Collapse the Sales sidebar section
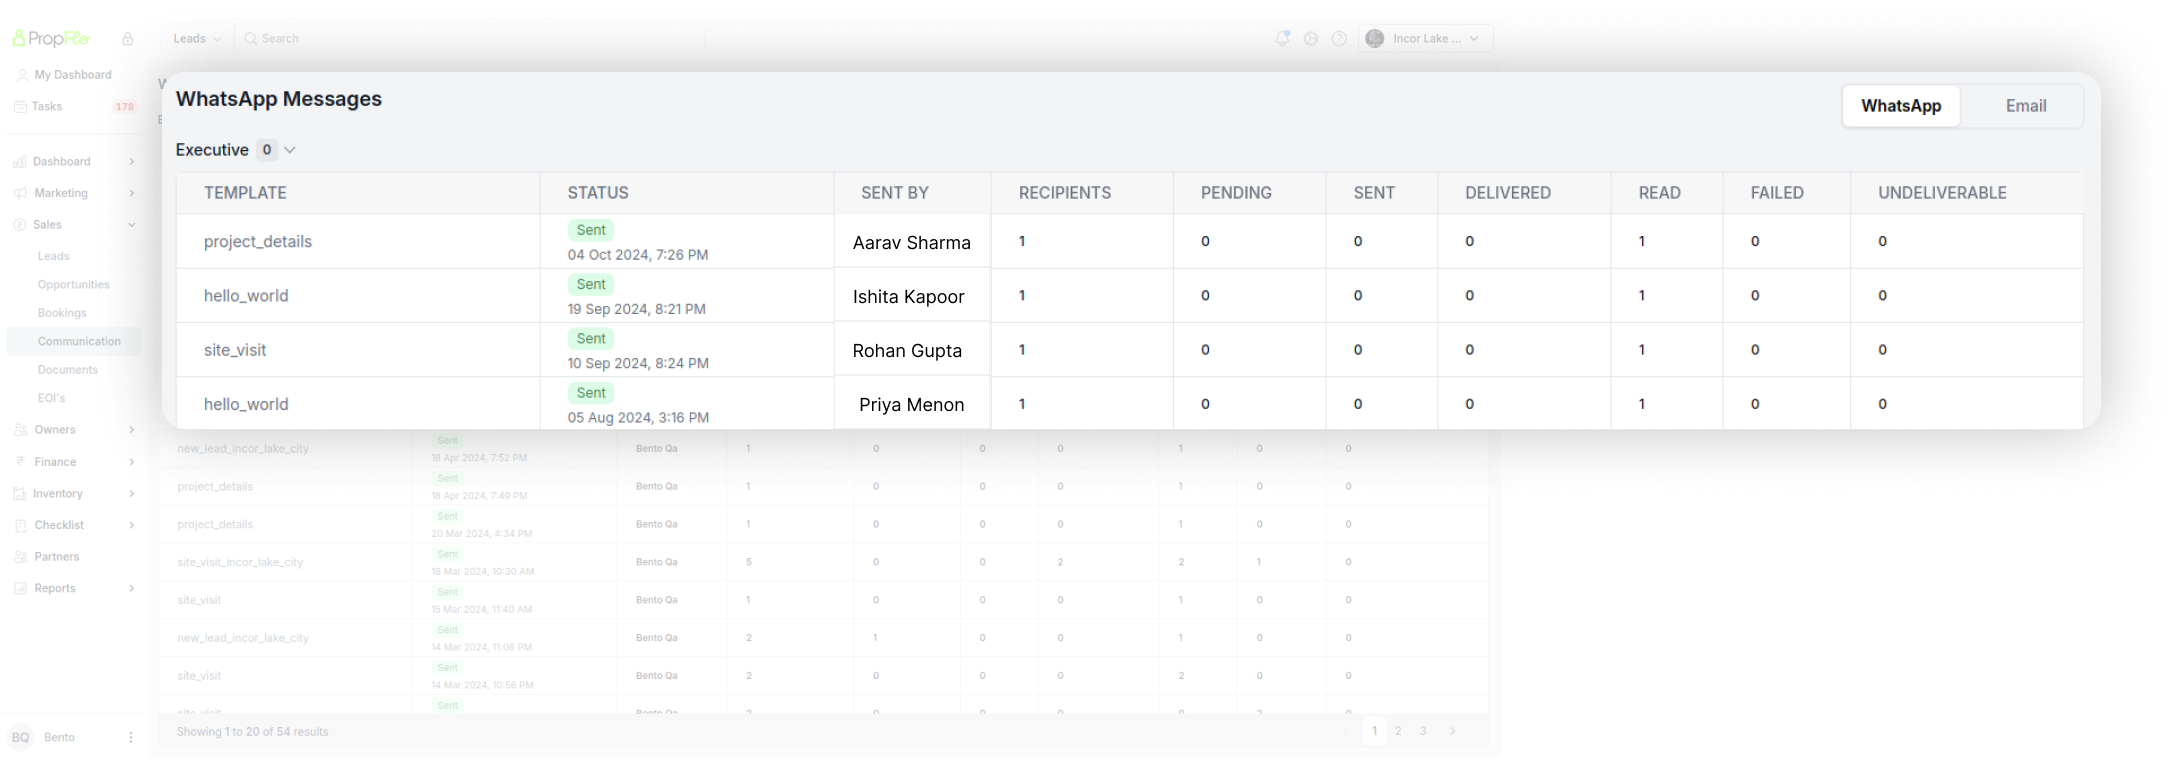 [131, 225]
